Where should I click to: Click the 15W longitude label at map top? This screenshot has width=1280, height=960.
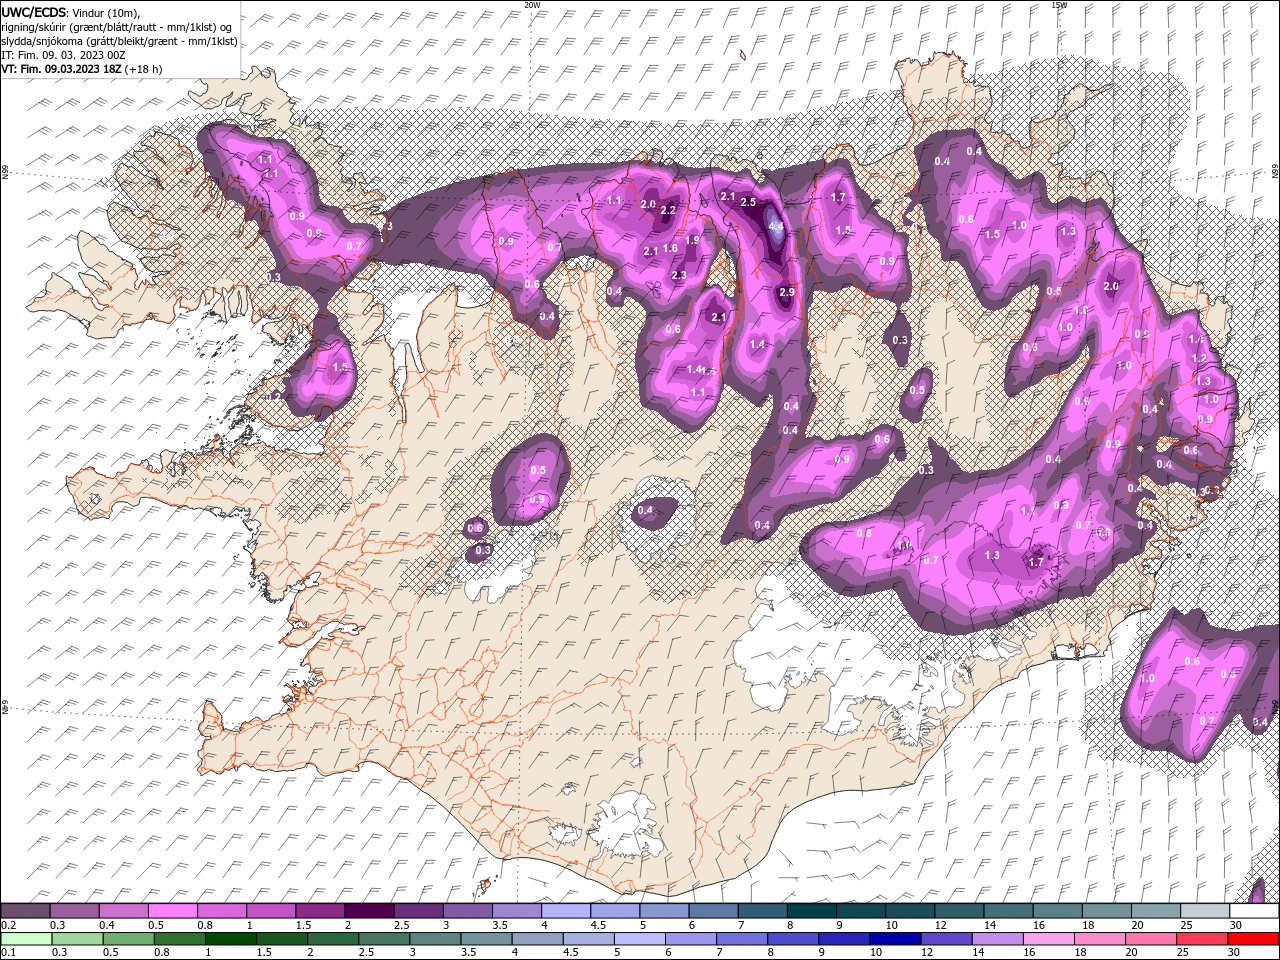1059,5
